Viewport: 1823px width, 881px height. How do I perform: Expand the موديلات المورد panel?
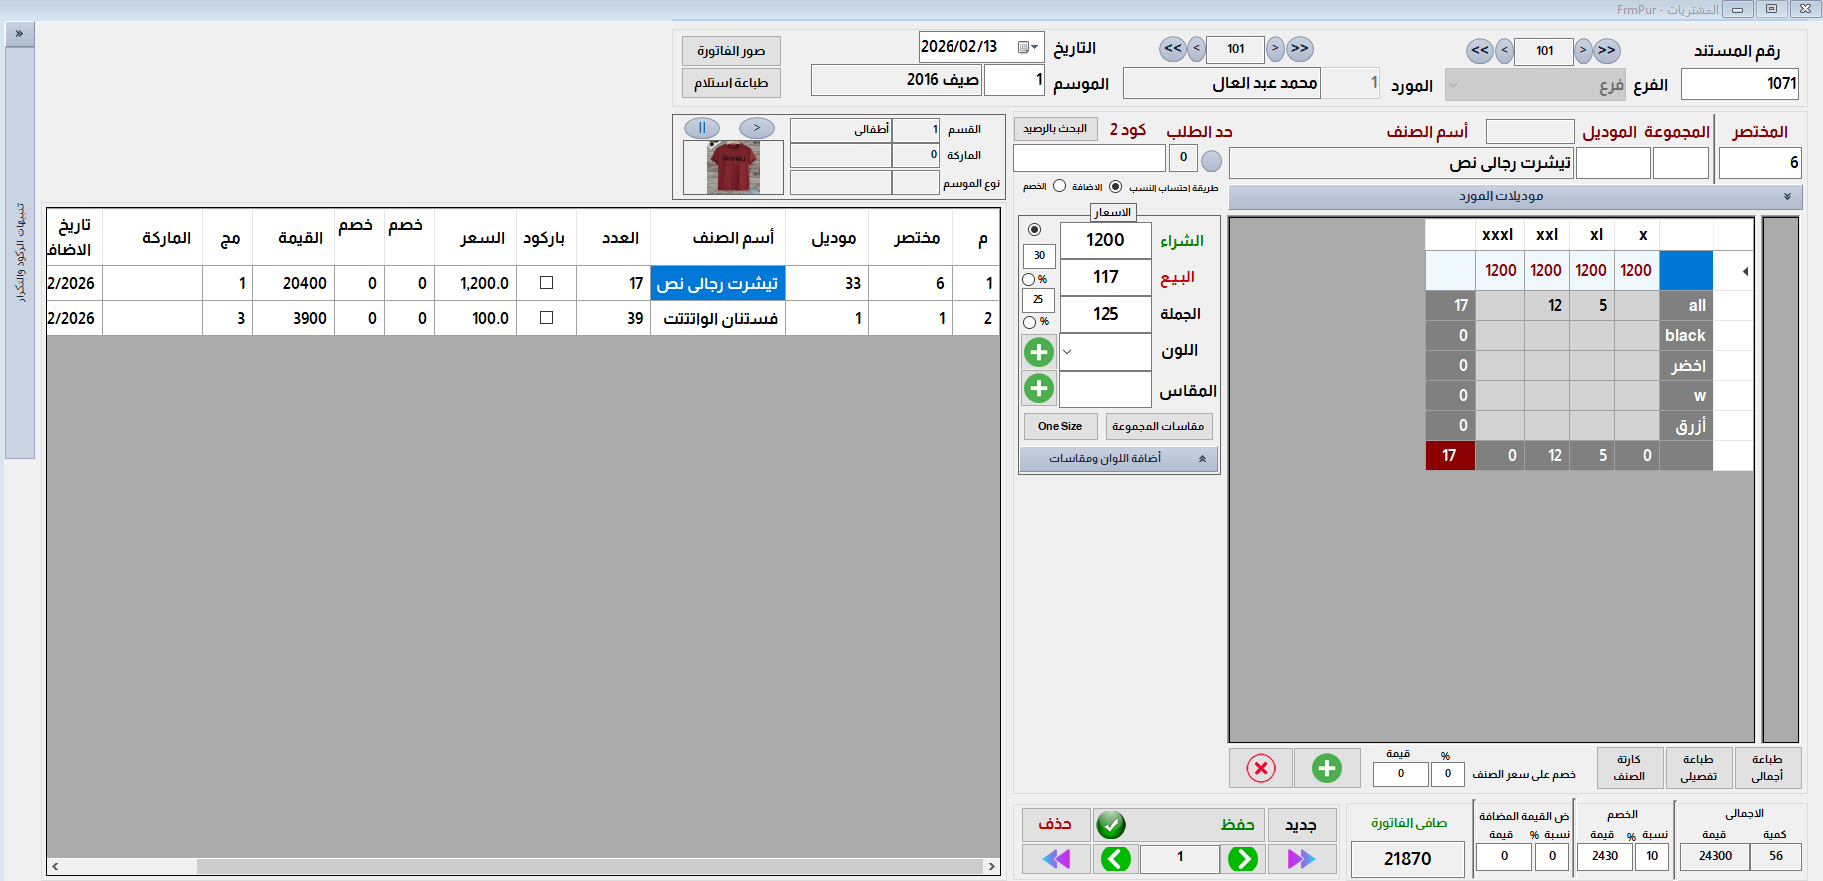click(1787, 197)
